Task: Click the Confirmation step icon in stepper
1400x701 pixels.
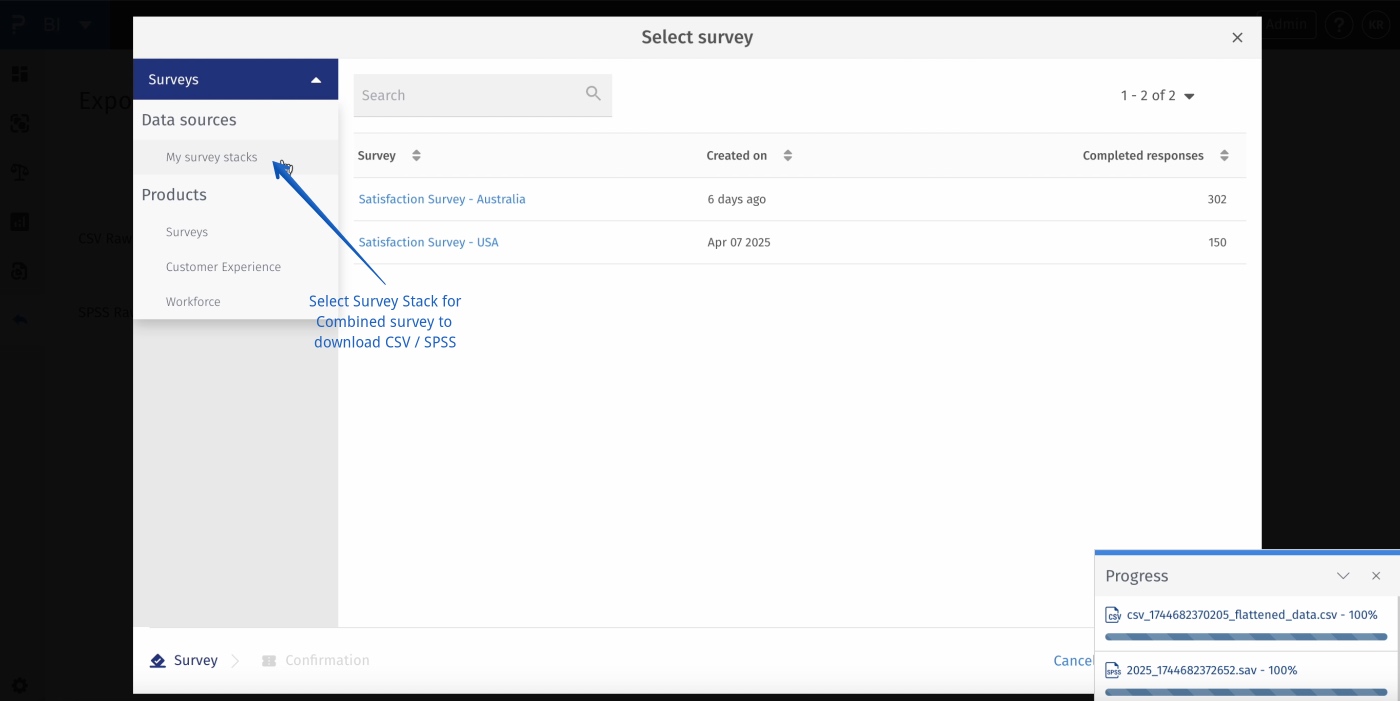Action: pyautogui.click(x=267, y=660)
